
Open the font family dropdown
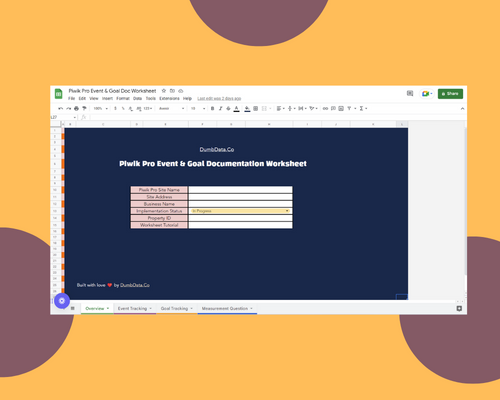click(171, 108)
